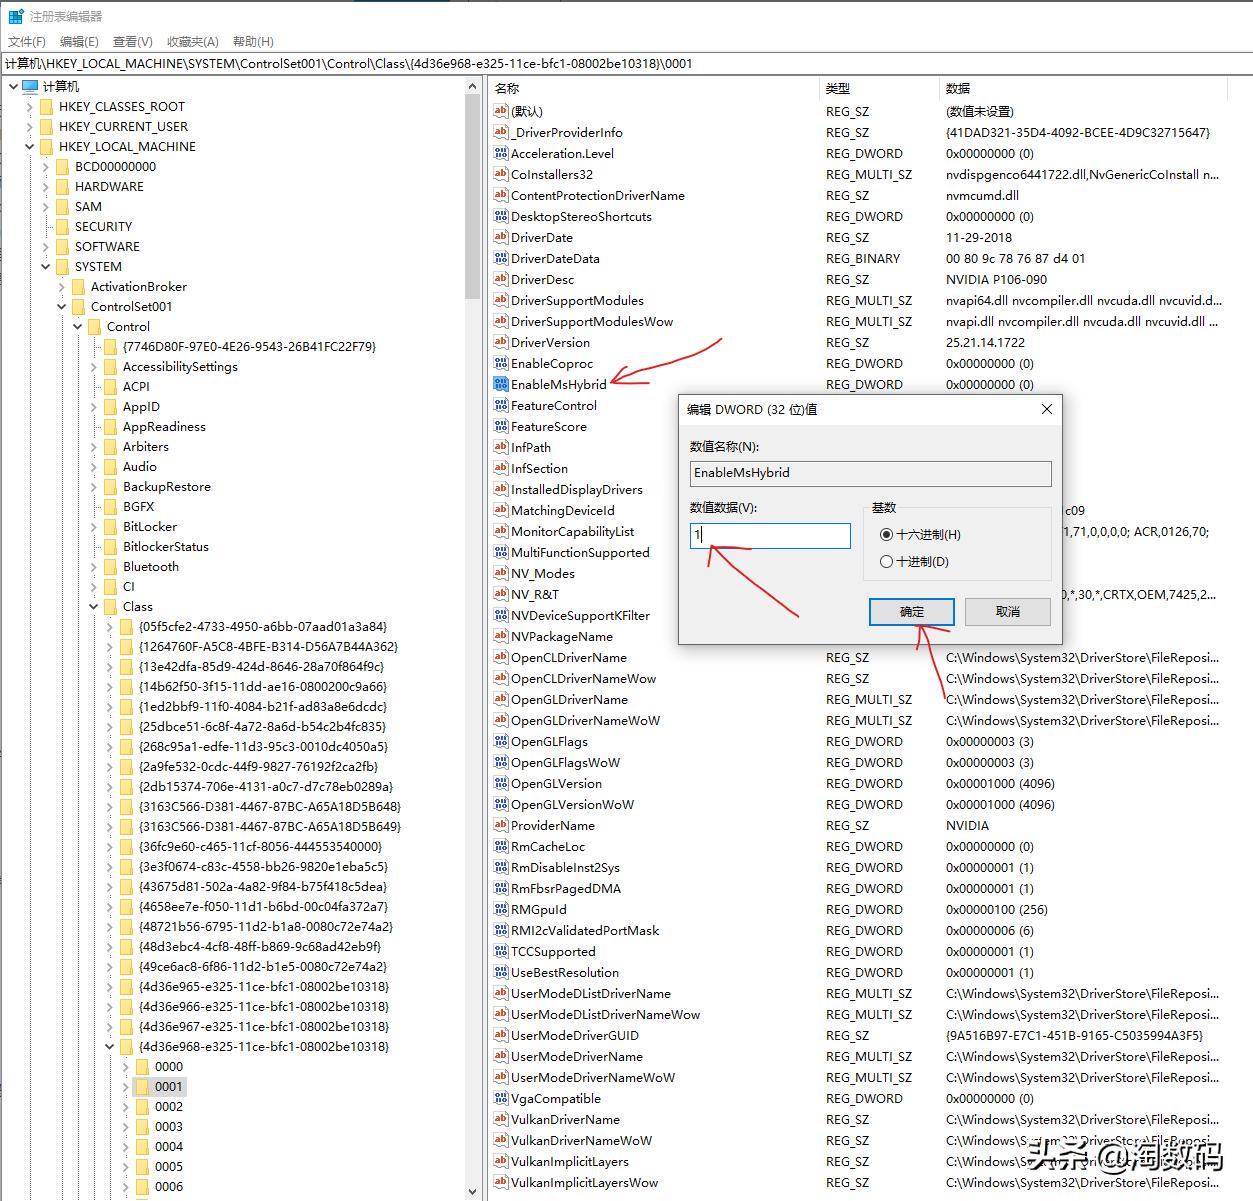The height and width of the screenshot is (1201, 1253).
Task: Click the 类型 column header
Action: click(879, 88)
